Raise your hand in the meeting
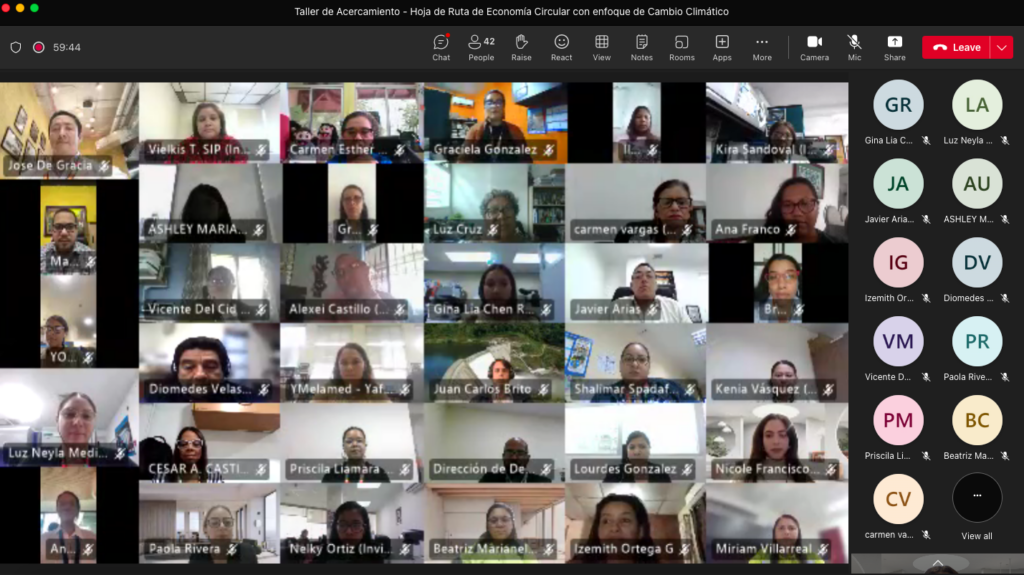1024x575 pixels. [x=521, y=46]
